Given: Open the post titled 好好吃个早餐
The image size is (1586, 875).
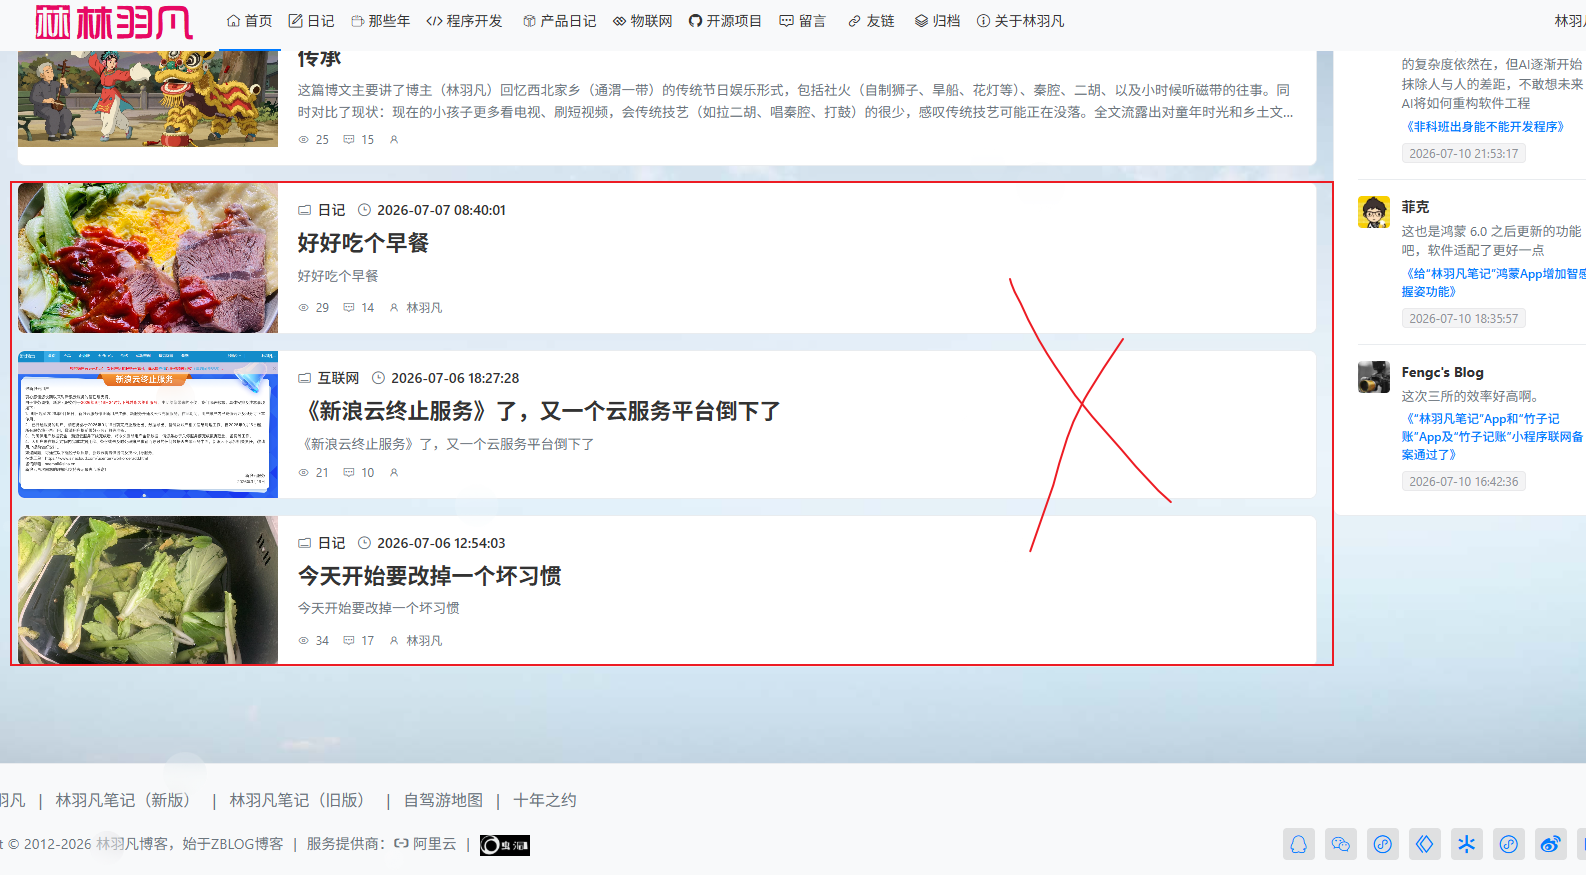Looking at the screenshot, I should [x=363, y=243].
